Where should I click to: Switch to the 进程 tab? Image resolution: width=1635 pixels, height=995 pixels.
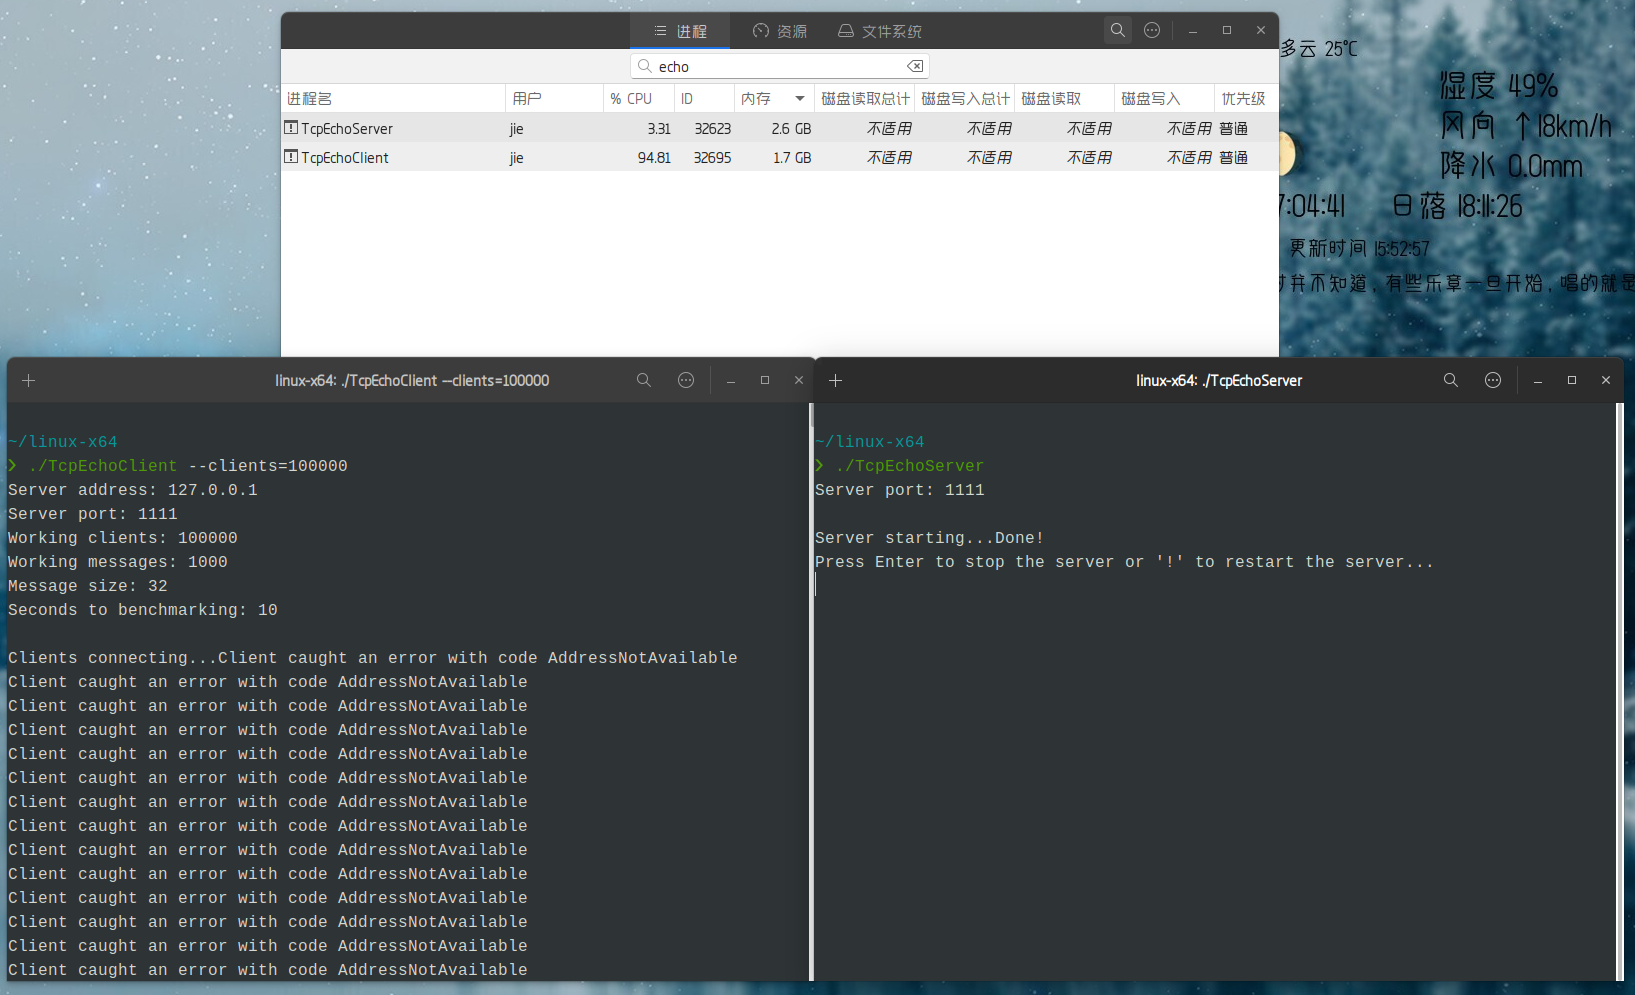click(680, 30)
